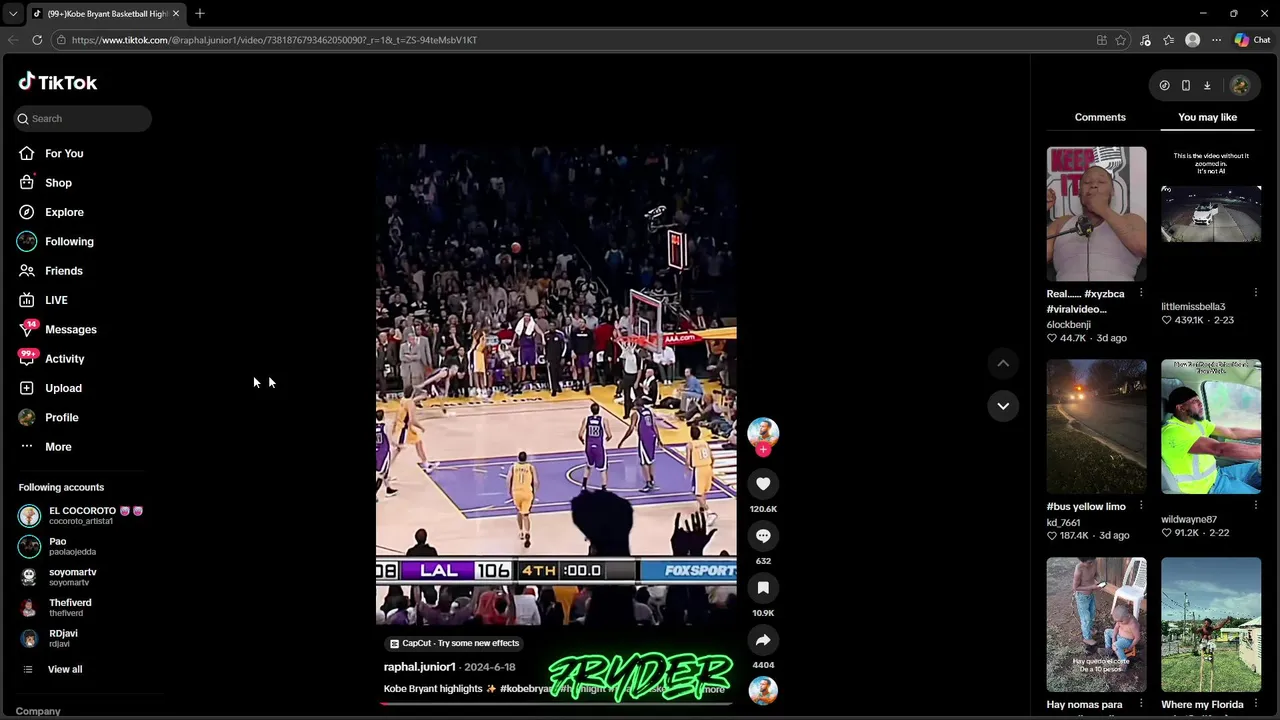Open the bus yellow limo video thumbnail
The width and height of the screenshot is (1280, 720).
1097,427
